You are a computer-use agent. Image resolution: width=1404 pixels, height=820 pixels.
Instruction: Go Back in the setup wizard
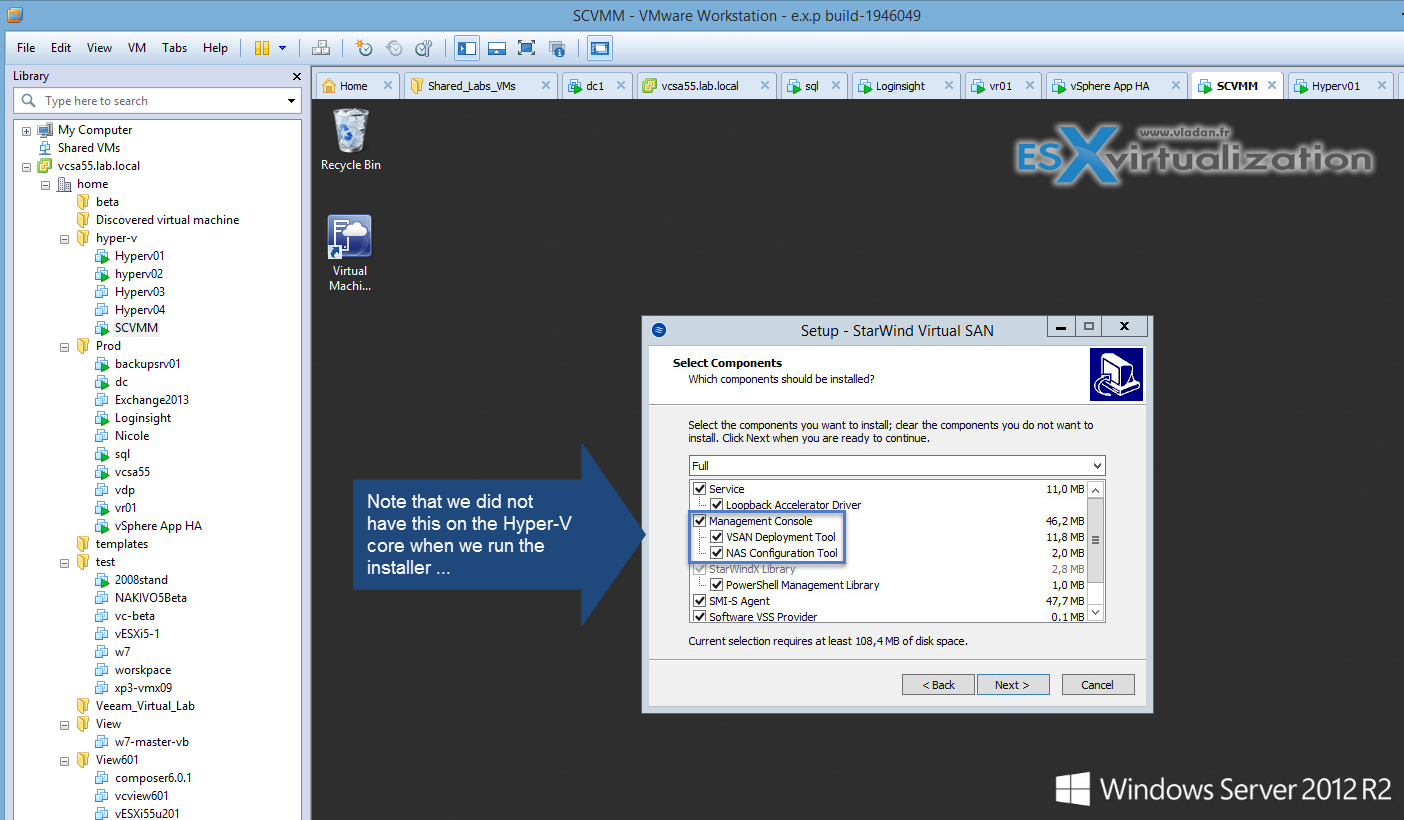[x=938, y=685]
